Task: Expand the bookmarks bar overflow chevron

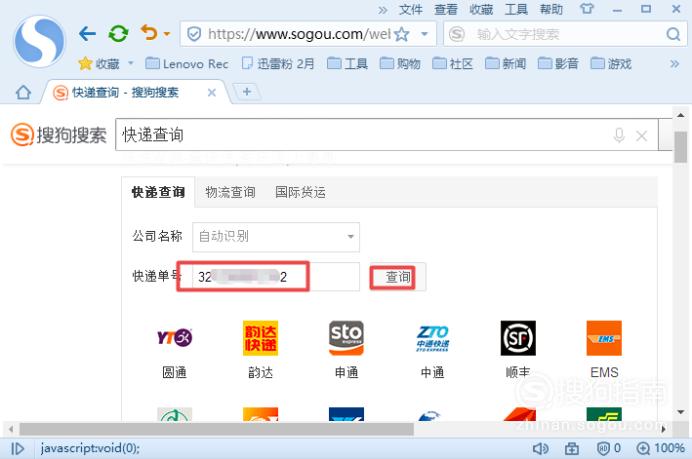Action: click(674, 64)
